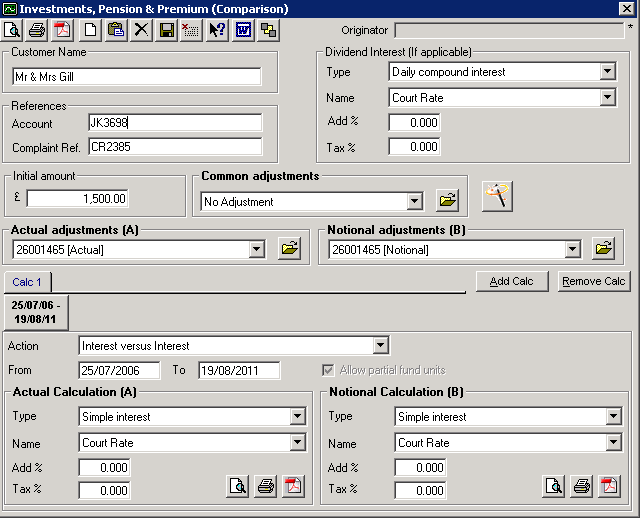Export to Word from the toolbar

(243, 30)
